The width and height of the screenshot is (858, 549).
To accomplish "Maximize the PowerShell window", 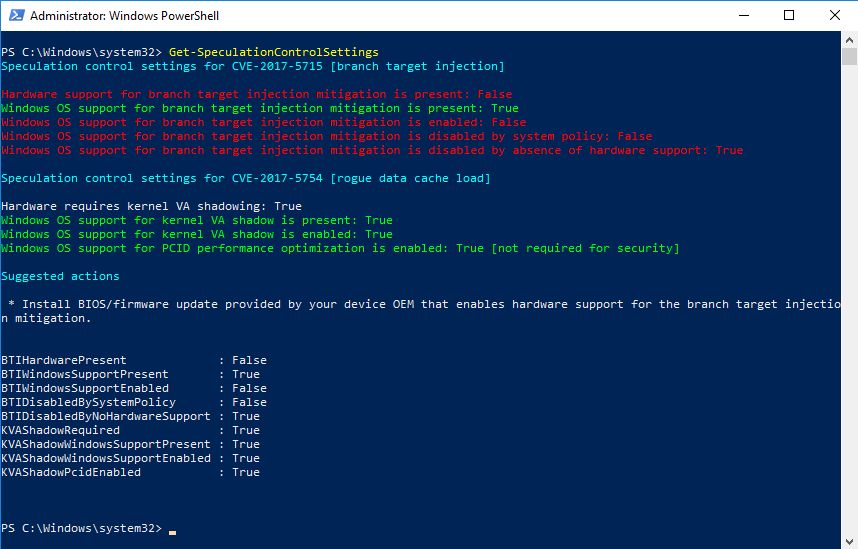I will [789, 16].
